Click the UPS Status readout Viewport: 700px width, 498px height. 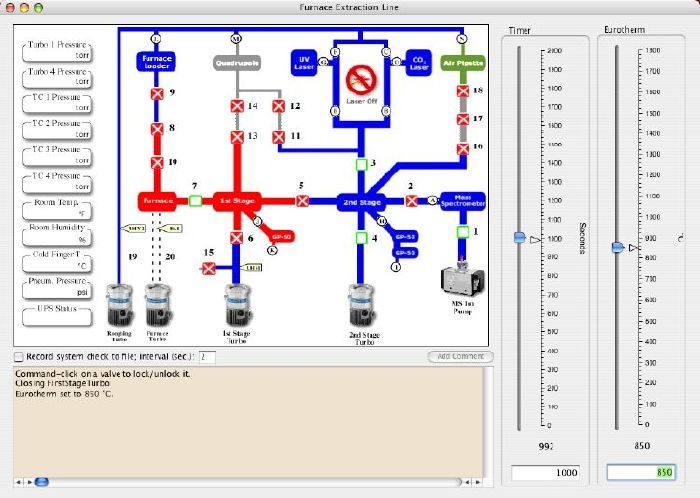[x=57, y=315]
